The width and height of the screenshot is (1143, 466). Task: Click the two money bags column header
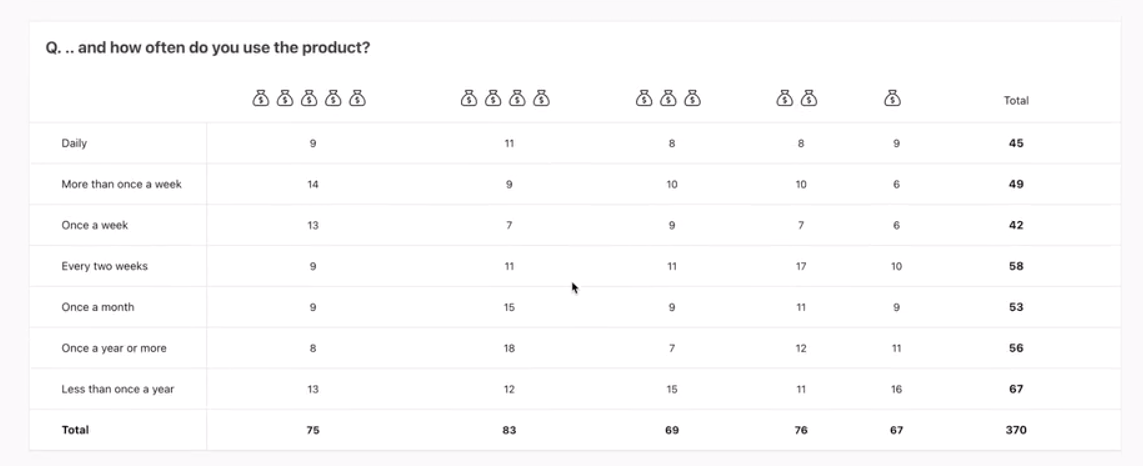tap(797, 98)
